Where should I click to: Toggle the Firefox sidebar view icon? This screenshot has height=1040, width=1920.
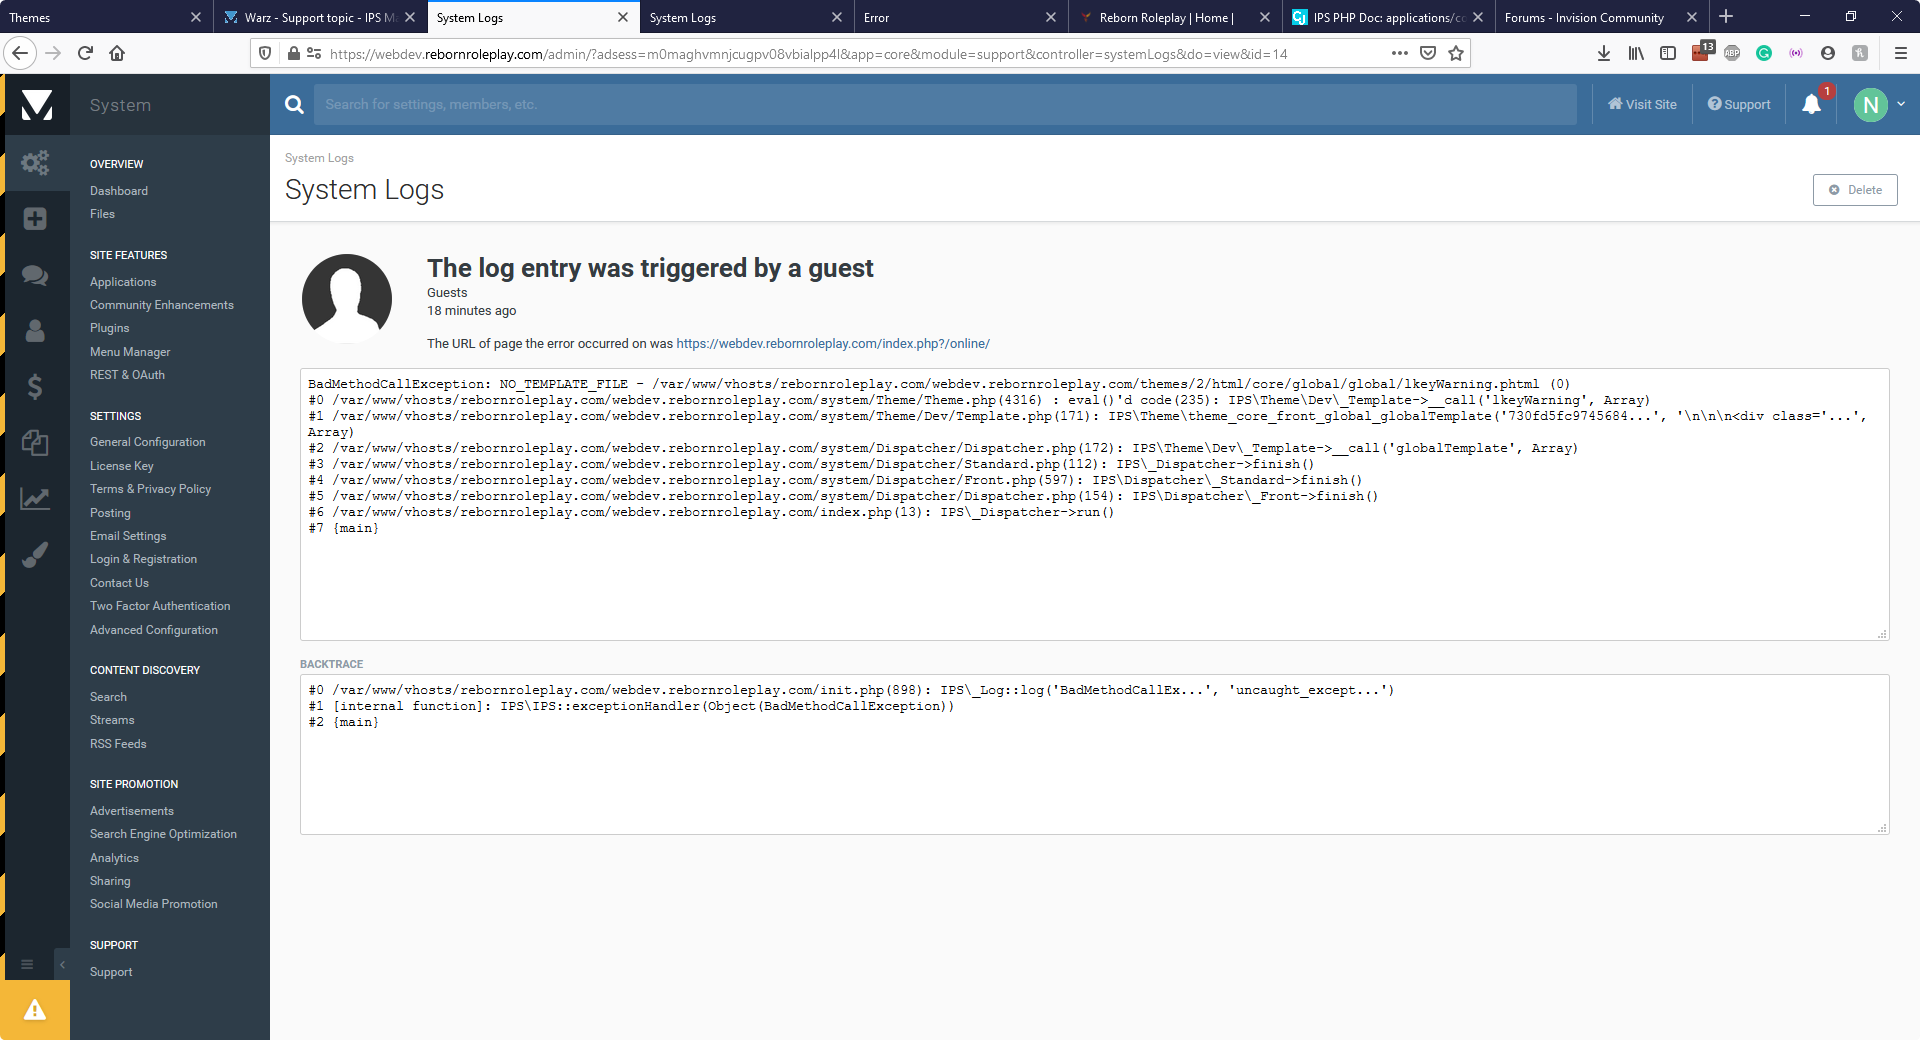tap(1668, 53)
